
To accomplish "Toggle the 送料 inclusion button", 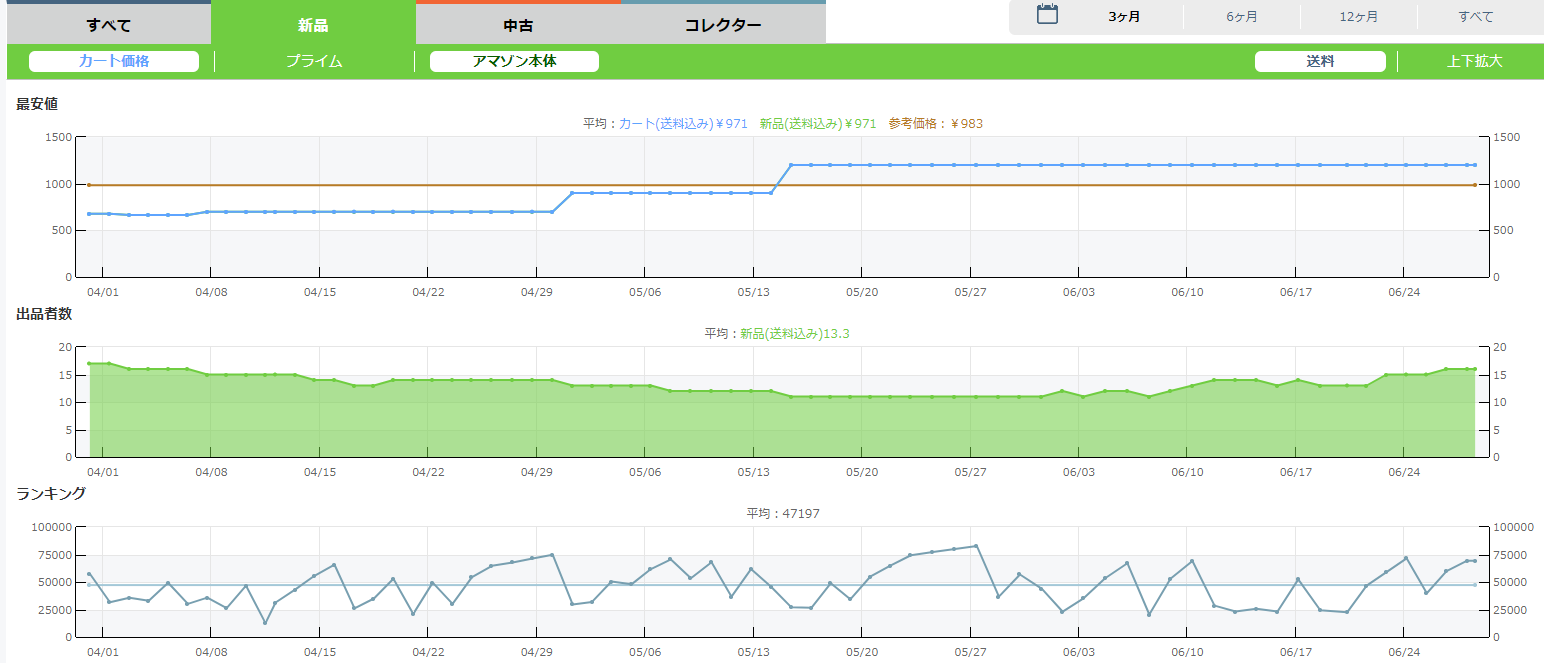I will coord(1320,62).
